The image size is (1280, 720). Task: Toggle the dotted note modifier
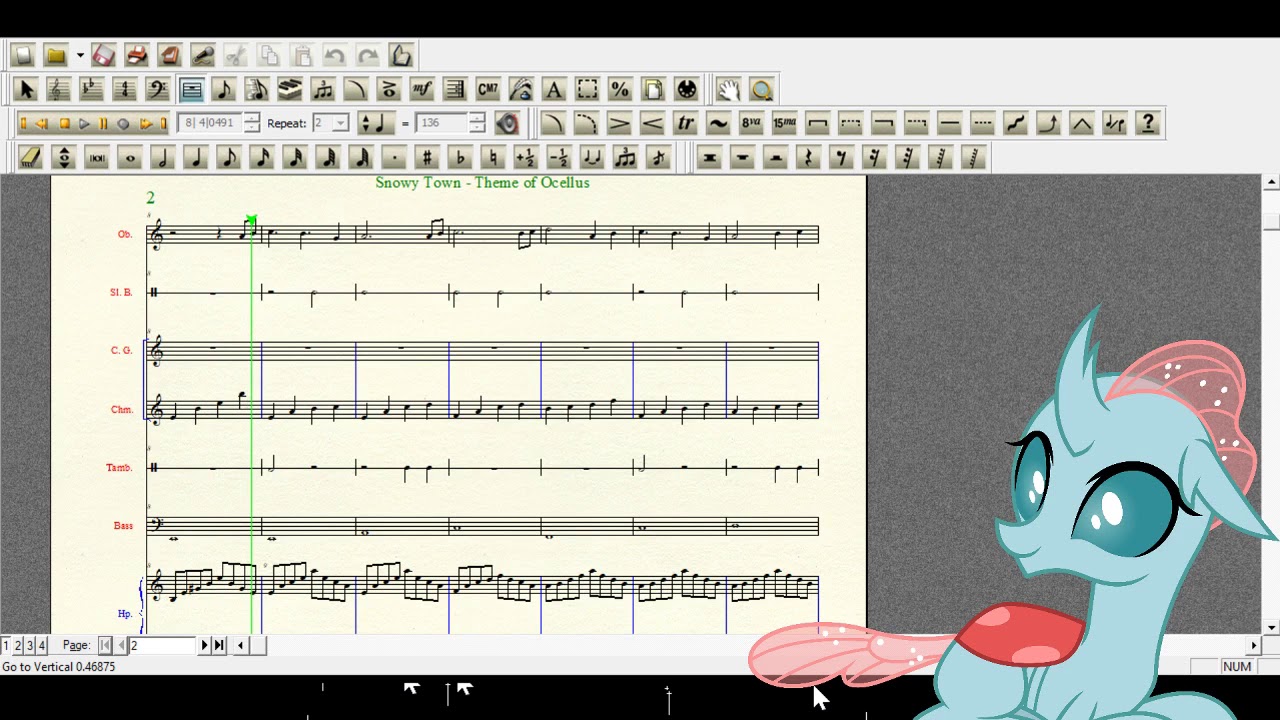pyautogui.click(x=394, y=158)
